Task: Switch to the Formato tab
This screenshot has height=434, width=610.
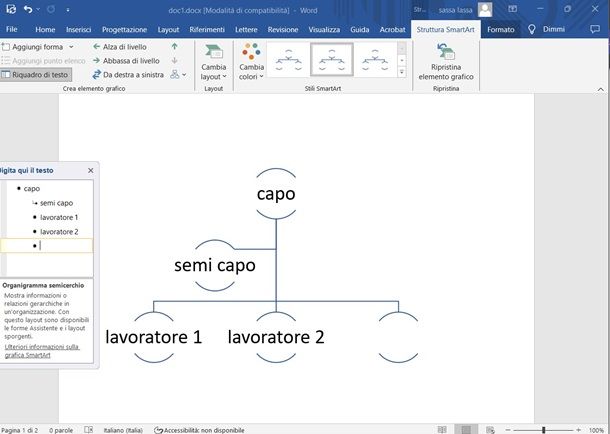Action: click(501, 30)
